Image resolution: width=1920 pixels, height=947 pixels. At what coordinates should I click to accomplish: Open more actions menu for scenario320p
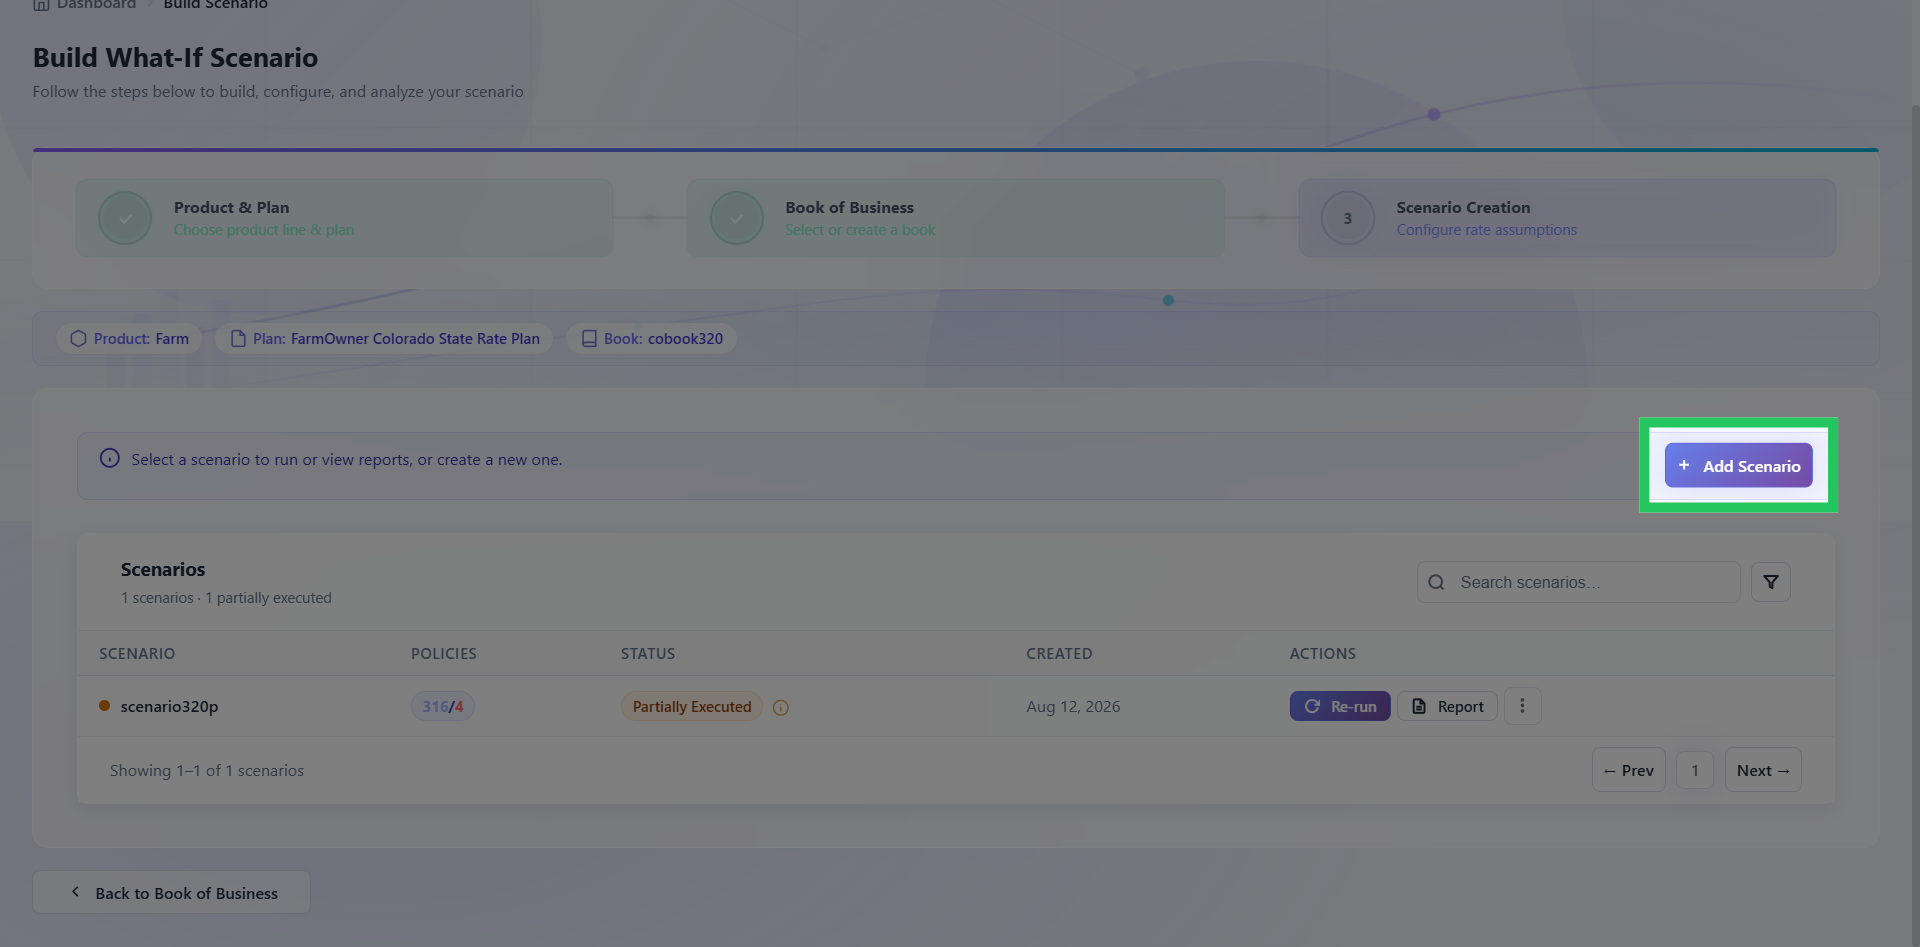[x=1522, y=706]
